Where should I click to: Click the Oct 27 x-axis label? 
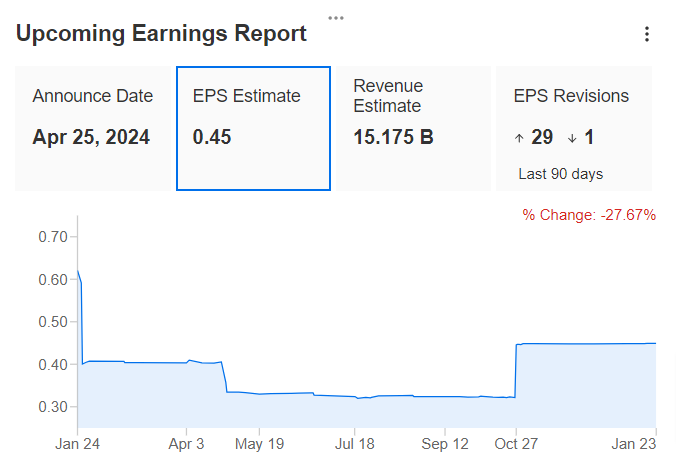[516, 444]
